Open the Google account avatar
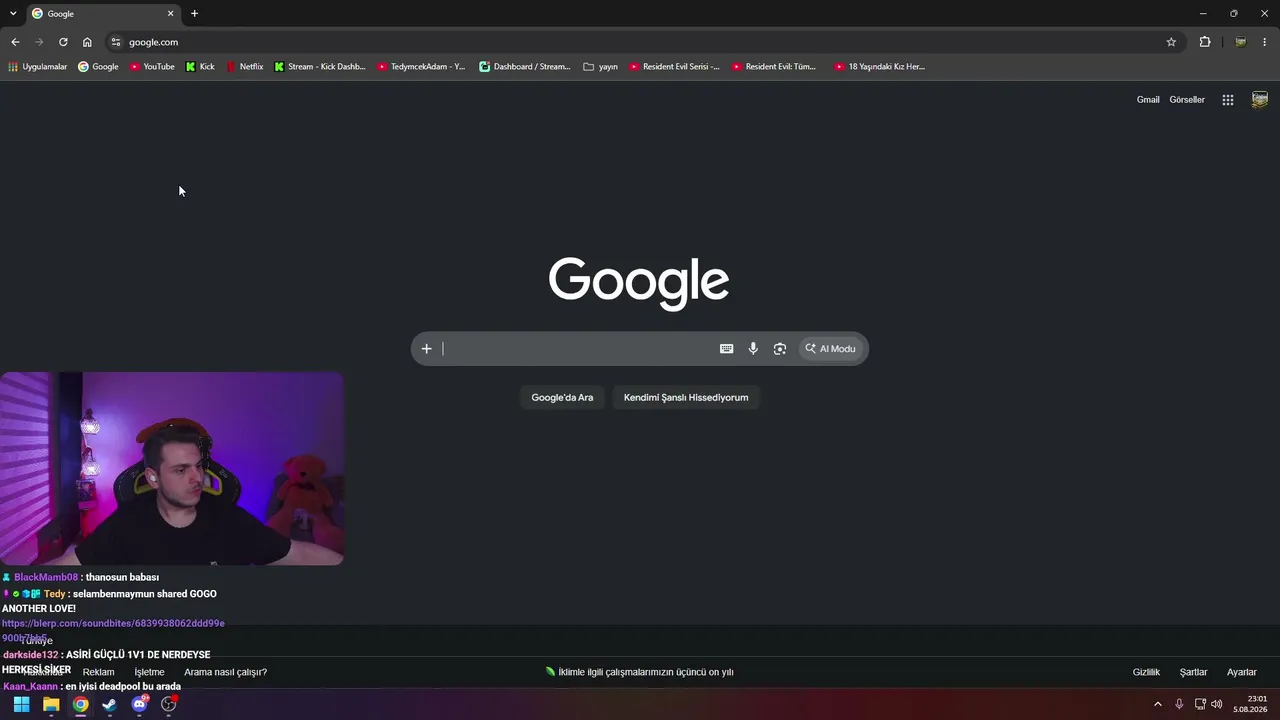The width and height of the screenshot is (1280, 720). click(1260, 100)
